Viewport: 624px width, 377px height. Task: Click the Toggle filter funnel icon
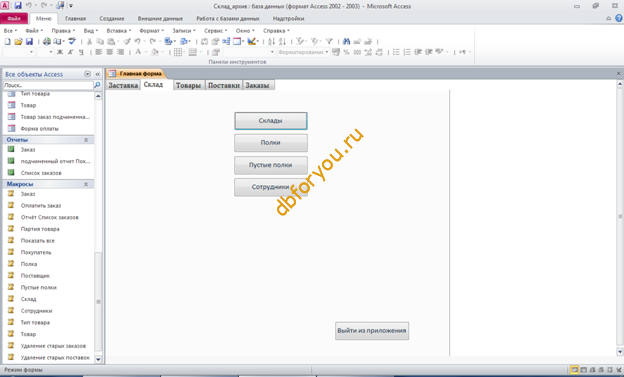pos(329,41)
